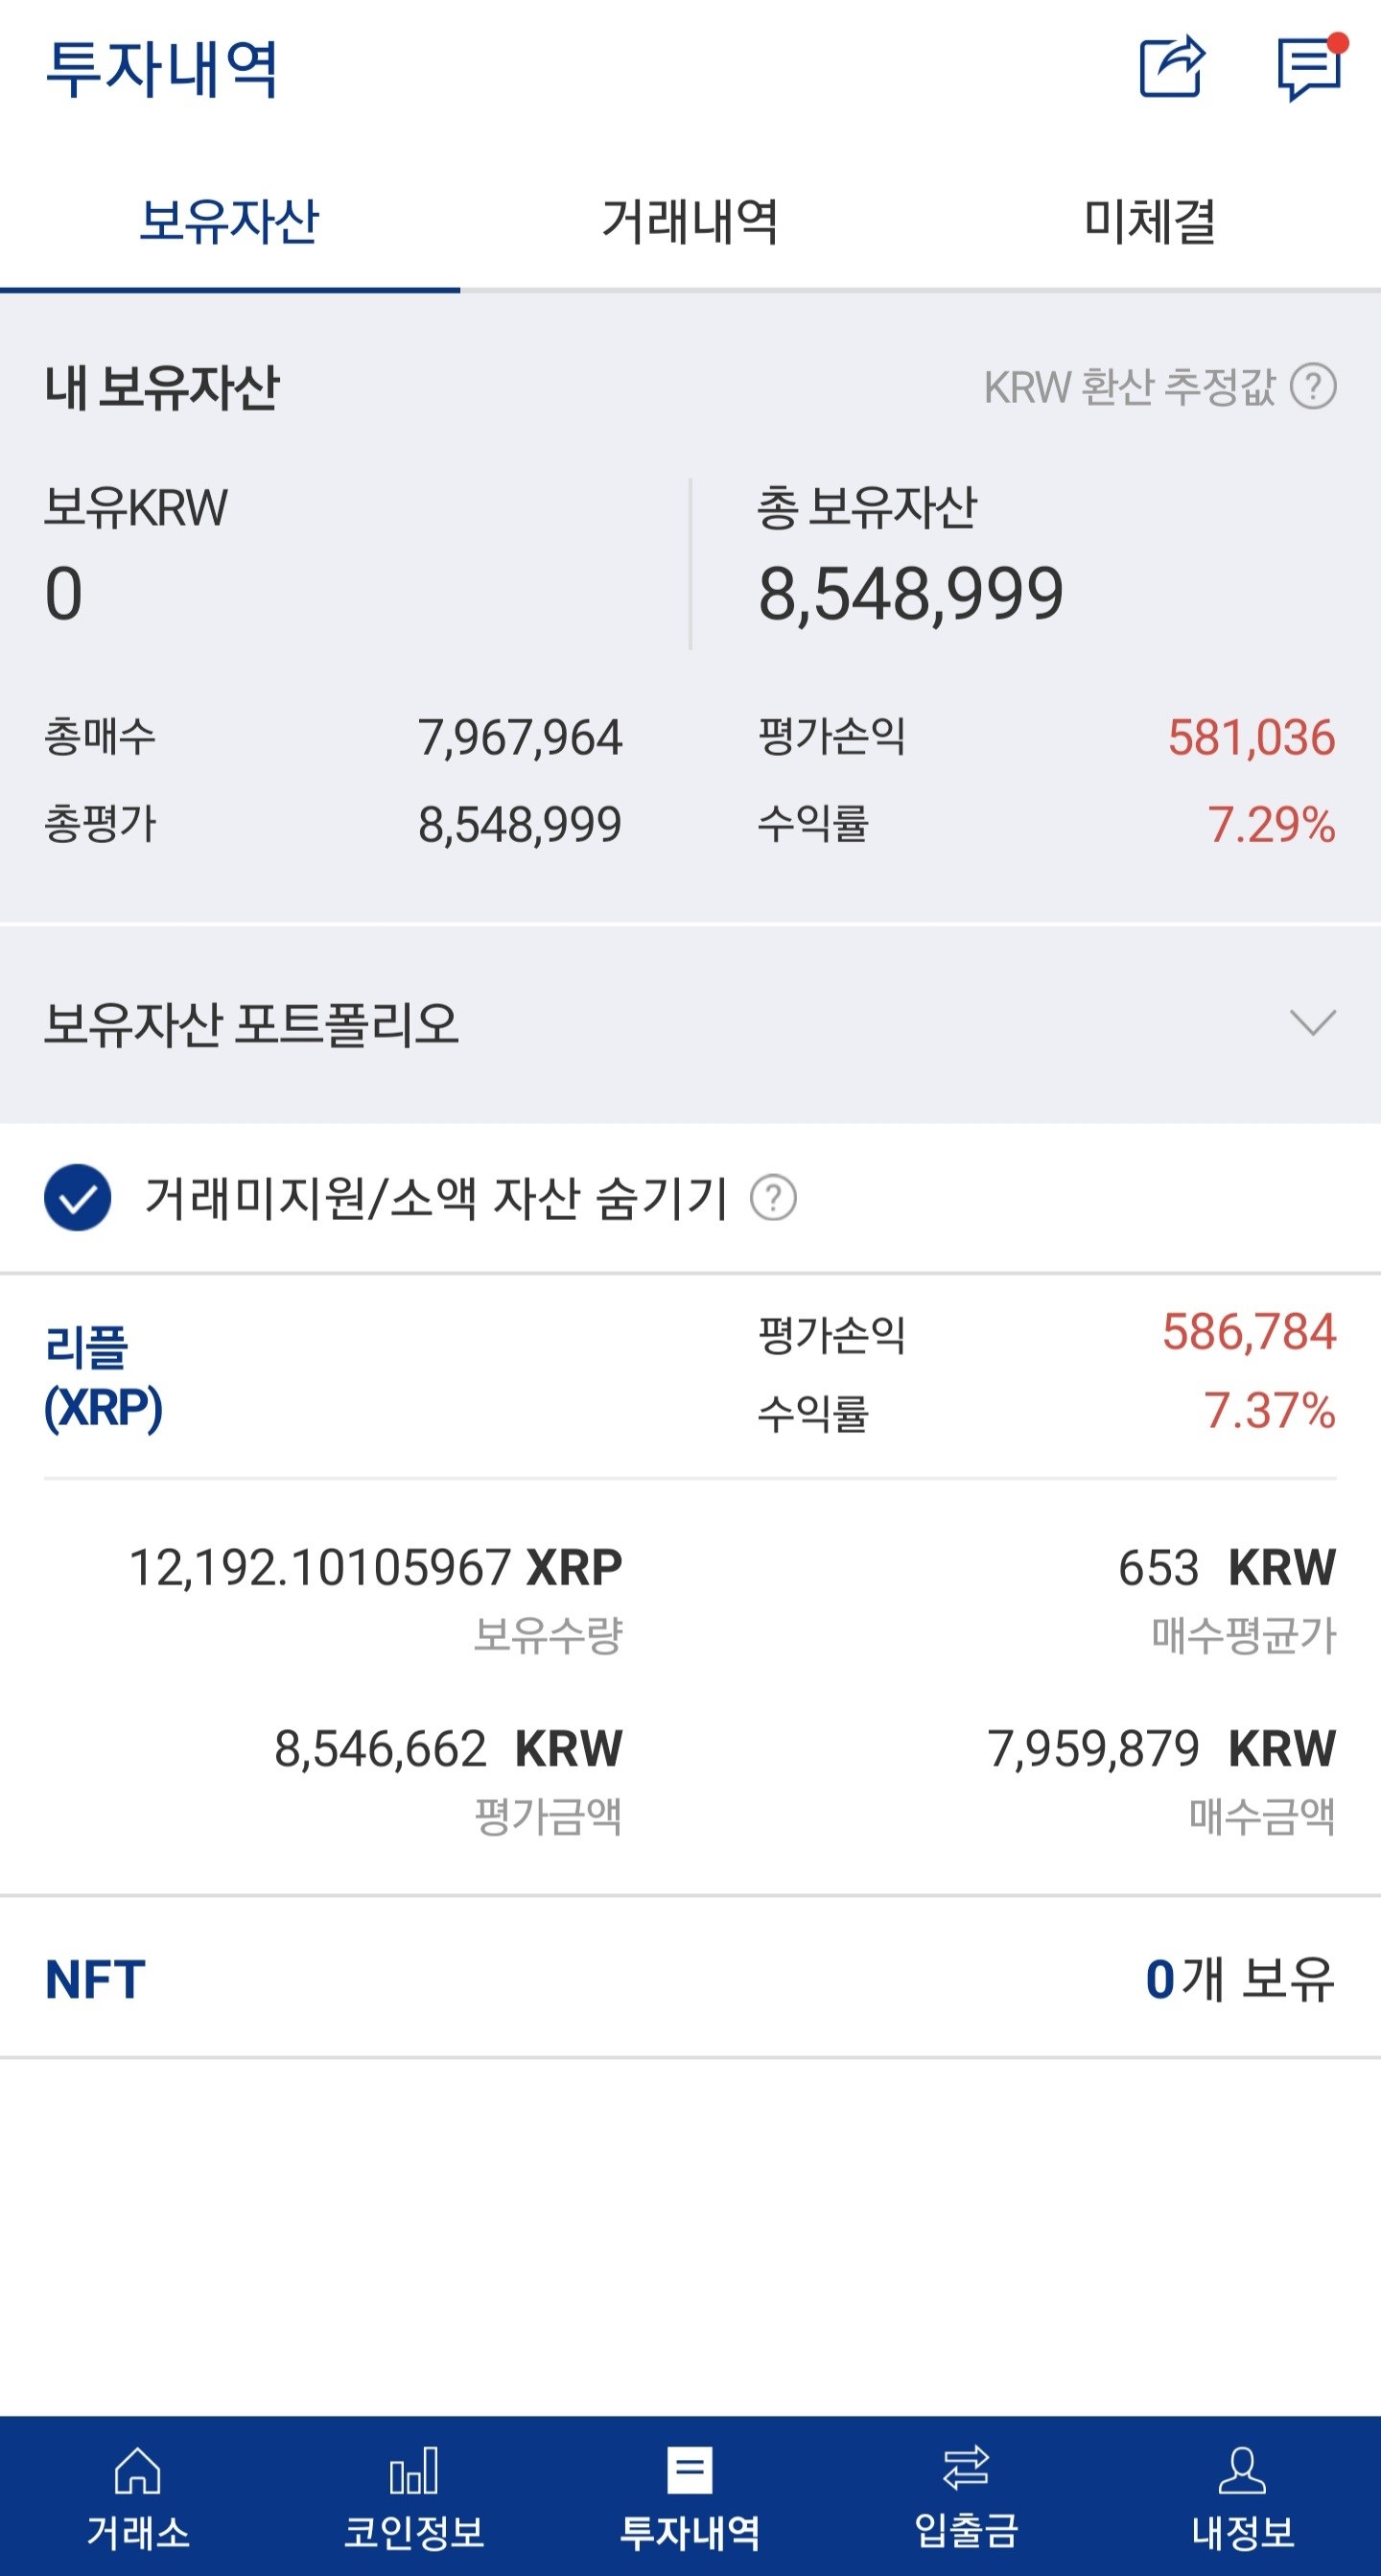Open 리플 (XRP) coin link
Screen dimensions: 1381x2576
[103, 1378]
